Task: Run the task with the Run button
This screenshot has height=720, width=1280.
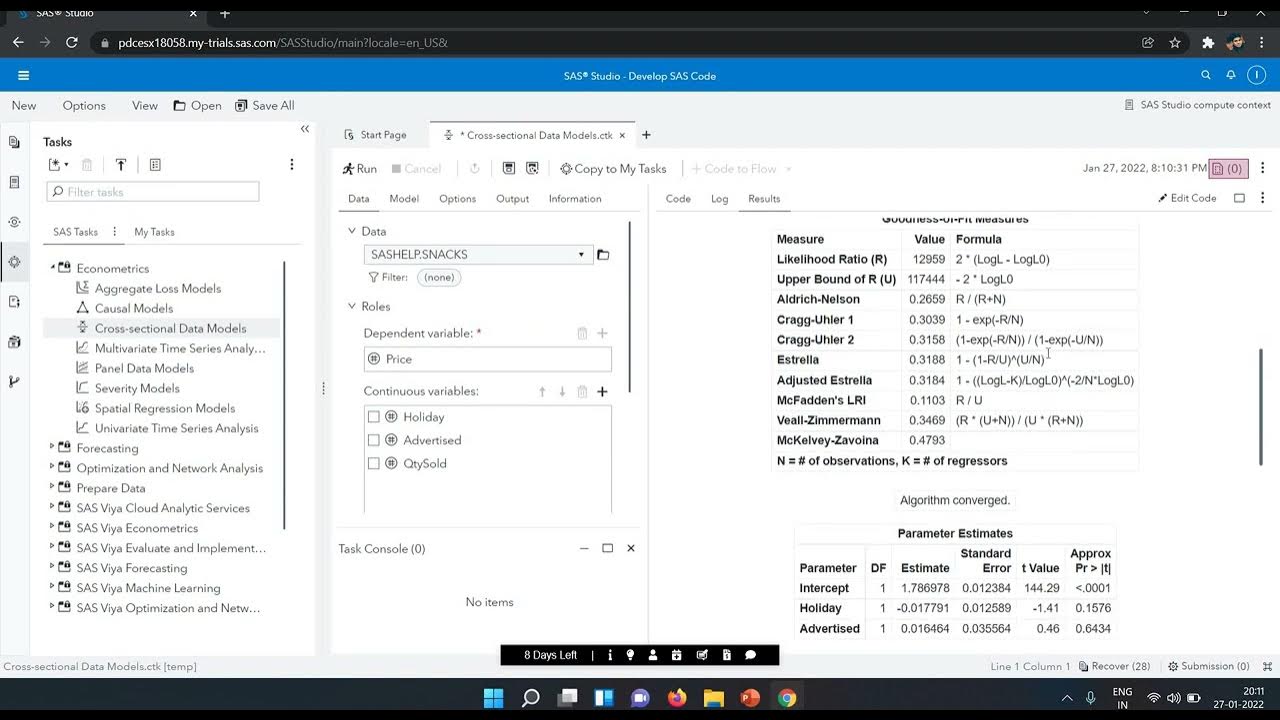Action: coord(360,169)
